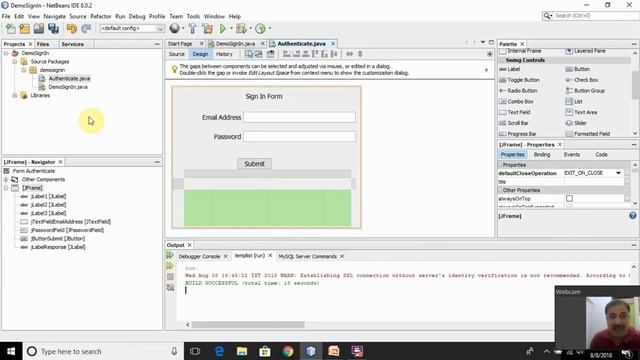Collapse the demosignin package node
The width and height of the screenshot is (640, 360).
click(24, 70)
